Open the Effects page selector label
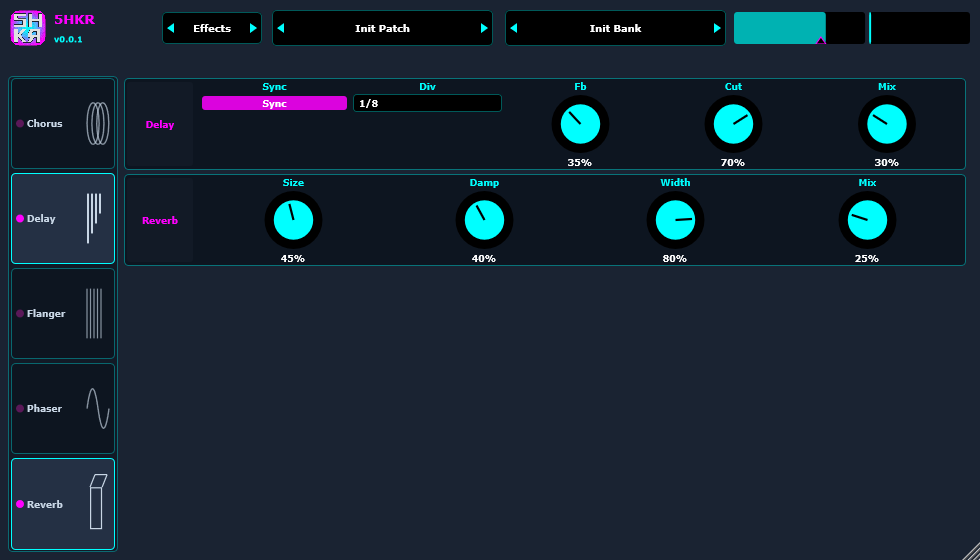Screen dimensions: 980x560 pos(212,28)
